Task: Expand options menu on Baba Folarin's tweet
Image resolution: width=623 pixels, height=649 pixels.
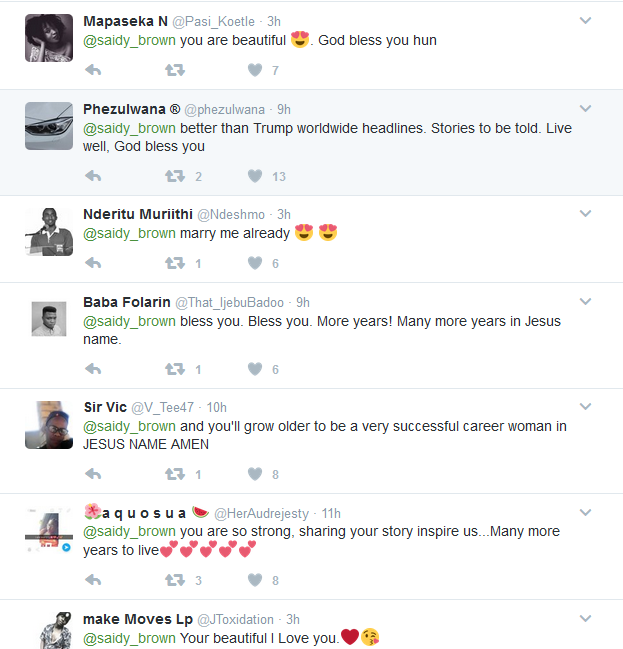Action: pos(585,302)
